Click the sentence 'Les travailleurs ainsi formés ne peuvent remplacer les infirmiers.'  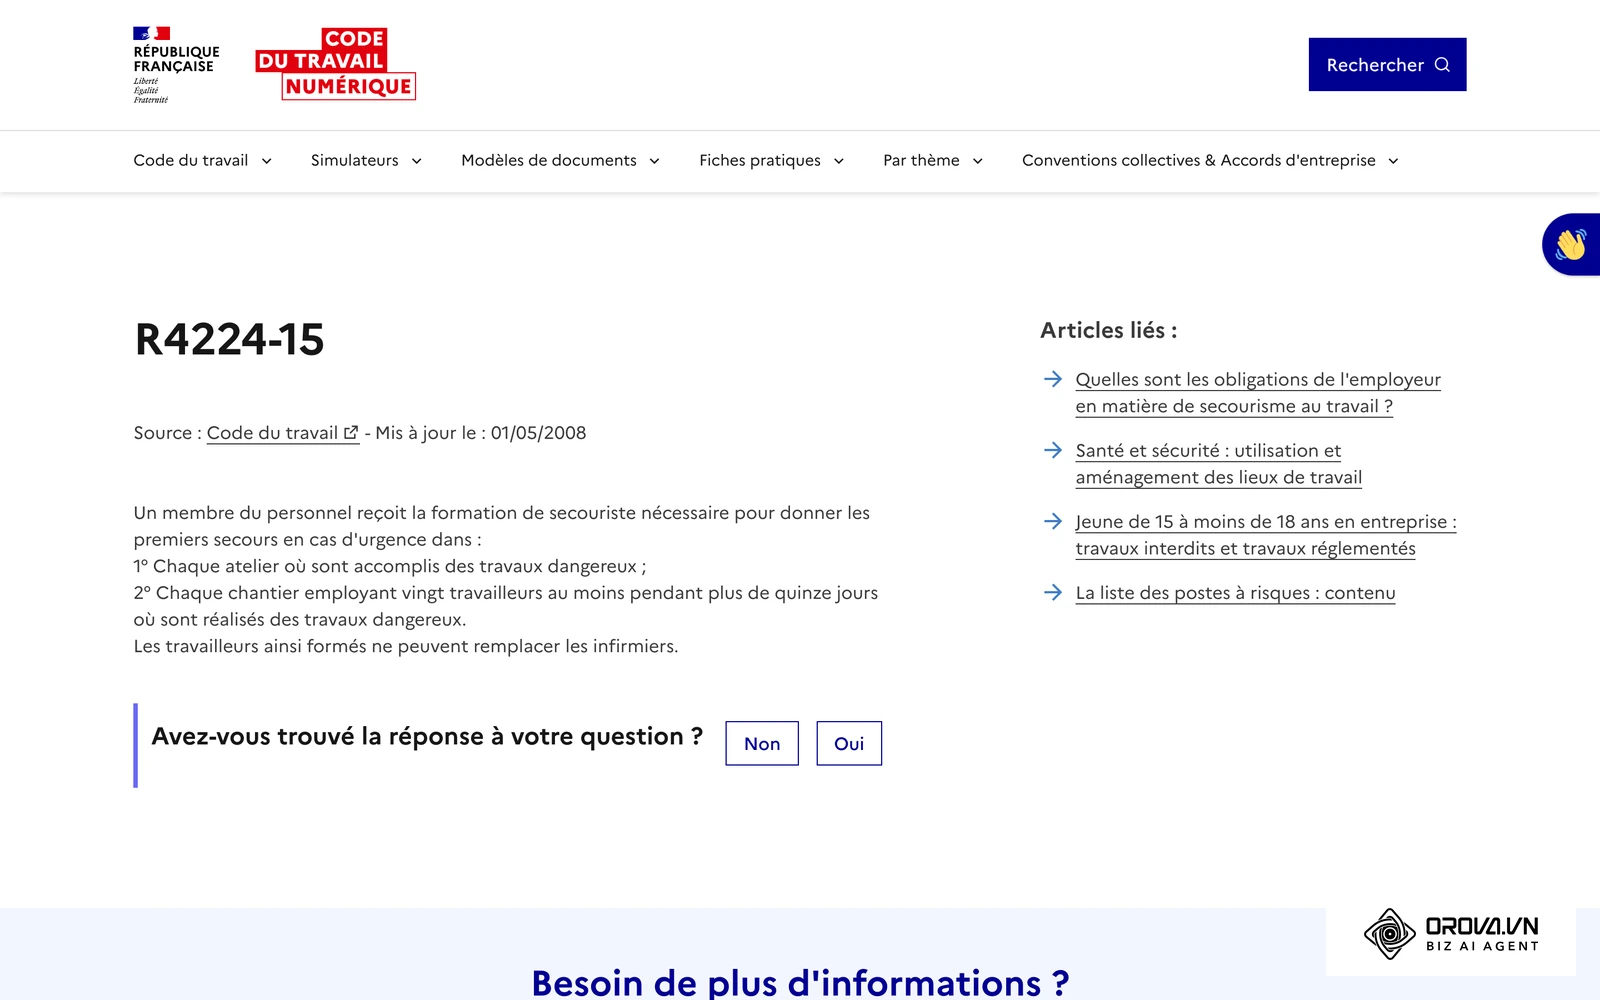[x=406, y=646]
